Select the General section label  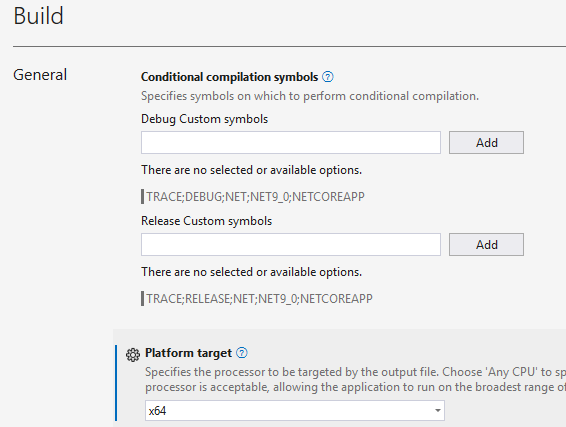point(40,75)
